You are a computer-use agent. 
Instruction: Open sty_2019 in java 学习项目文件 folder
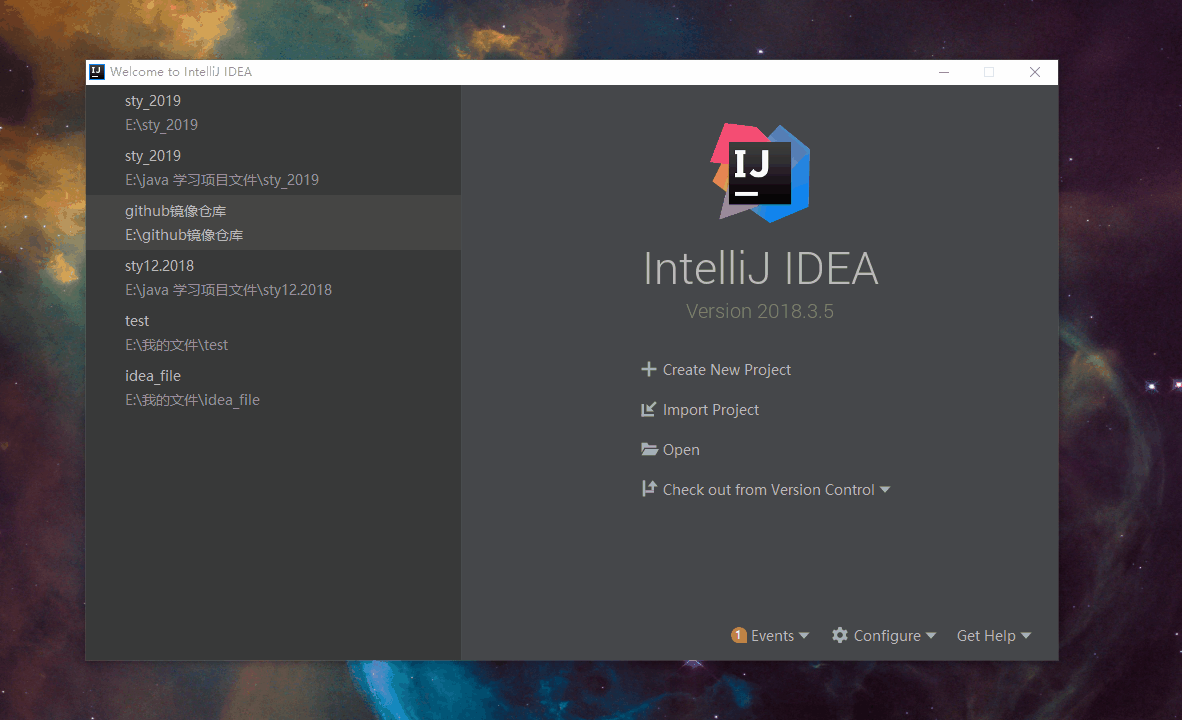(273, 167)
